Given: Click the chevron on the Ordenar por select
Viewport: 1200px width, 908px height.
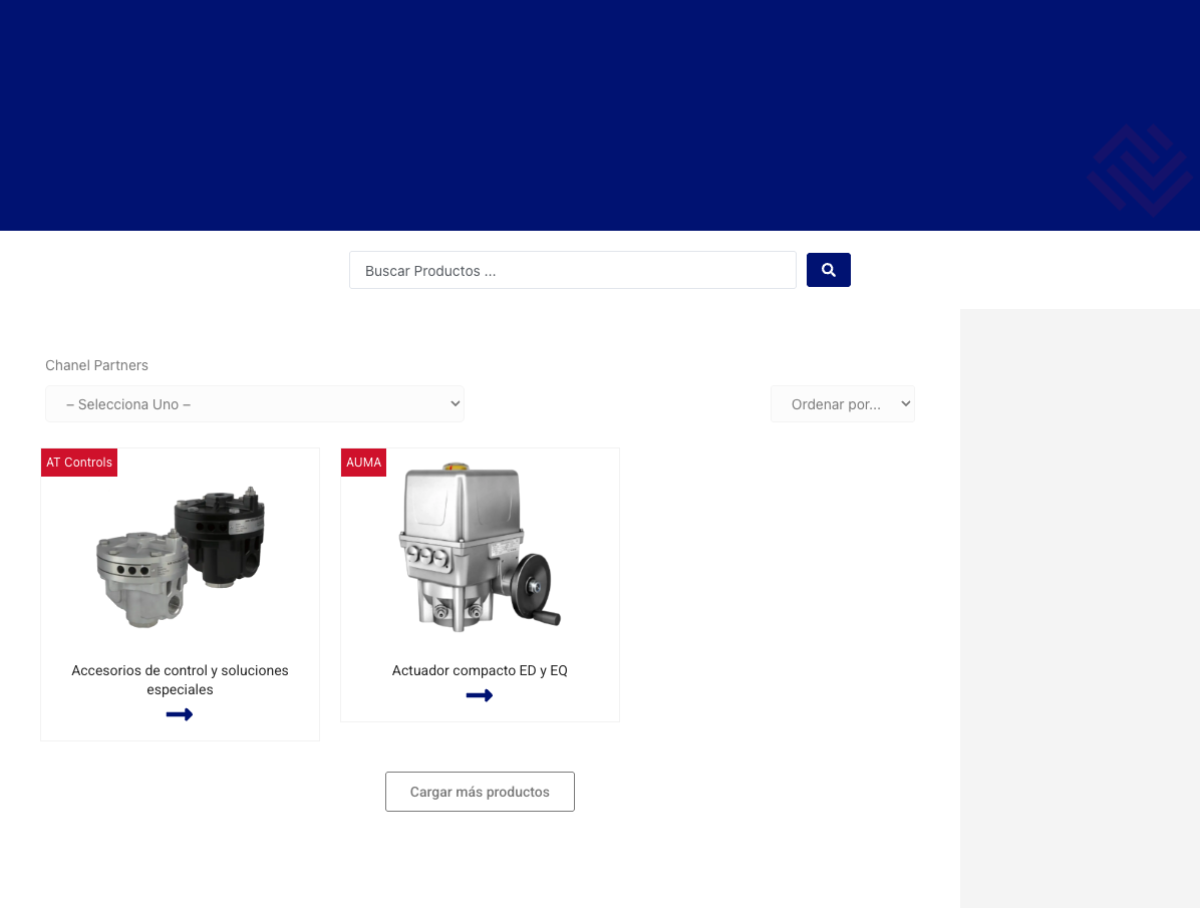Looking at the screenshot, I should 905,404.
